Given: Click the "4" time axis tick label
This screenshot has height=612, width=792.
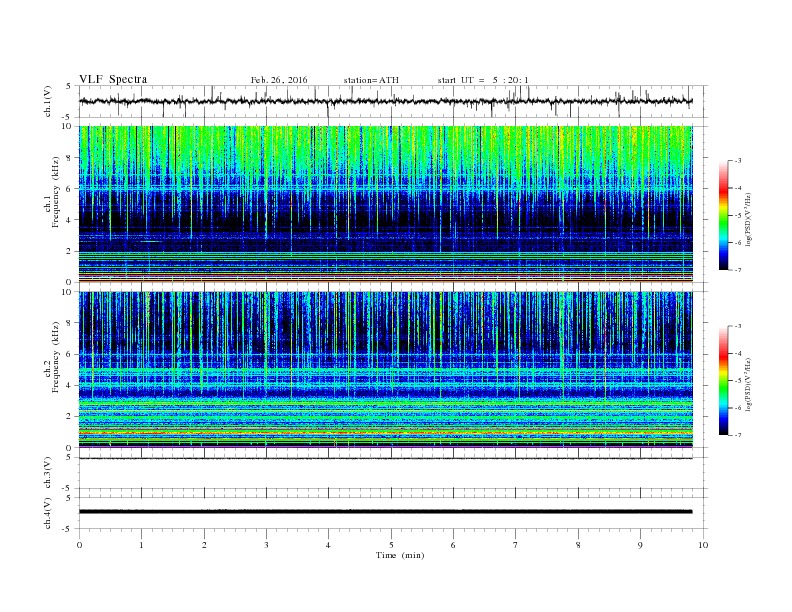Looking at the screenshot, I should tap(328, 545).
